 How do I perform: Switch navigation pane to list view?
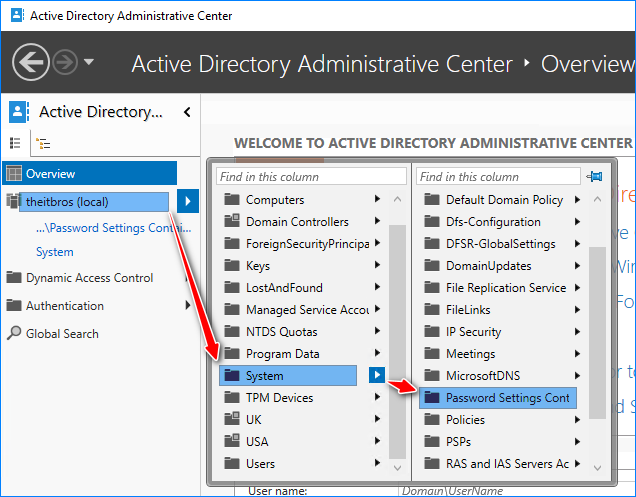15,143
